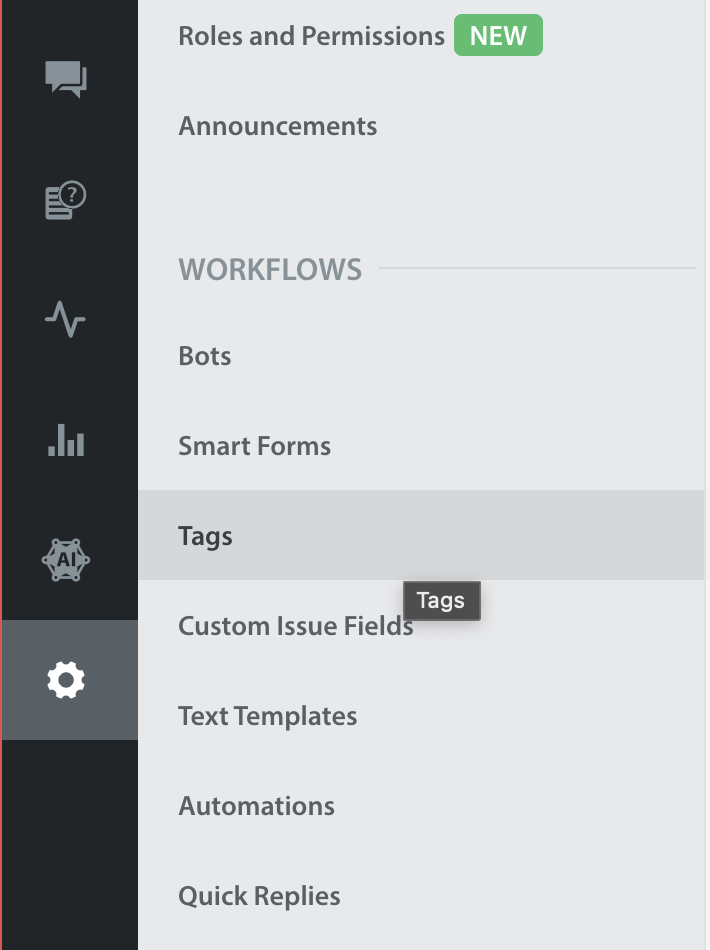This screenshot has width=710, height=950.
Task: Open the activity pulse line icon
Action: click(65, 319)
